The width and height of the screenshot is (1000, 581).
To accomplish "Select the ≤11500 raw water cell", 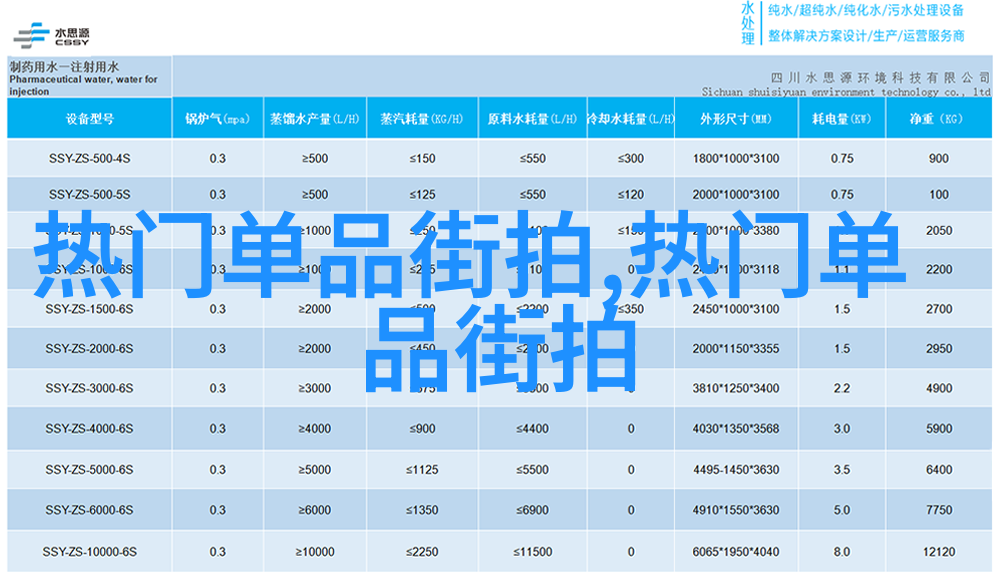I will pyautogui.click(x=531, y=552).
